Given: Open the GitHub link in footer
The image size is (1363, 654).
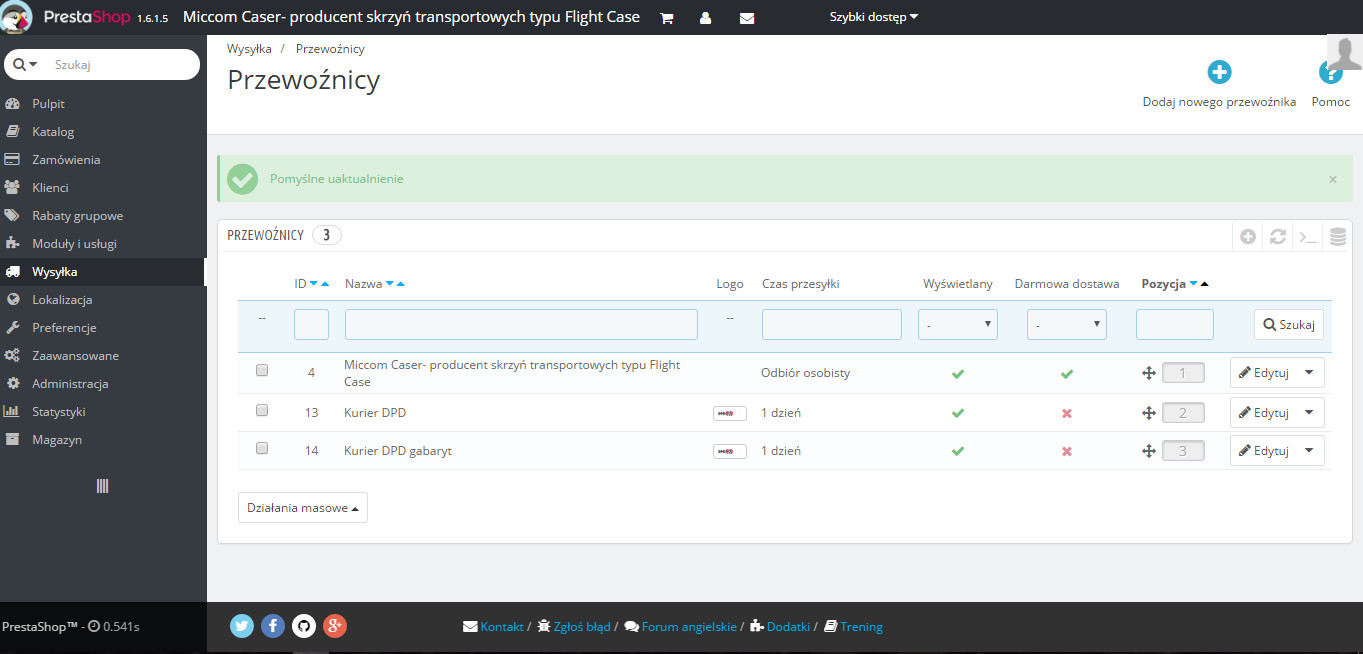Looking at the screenshot, I should pyautogui.click(x=304, y=626).
